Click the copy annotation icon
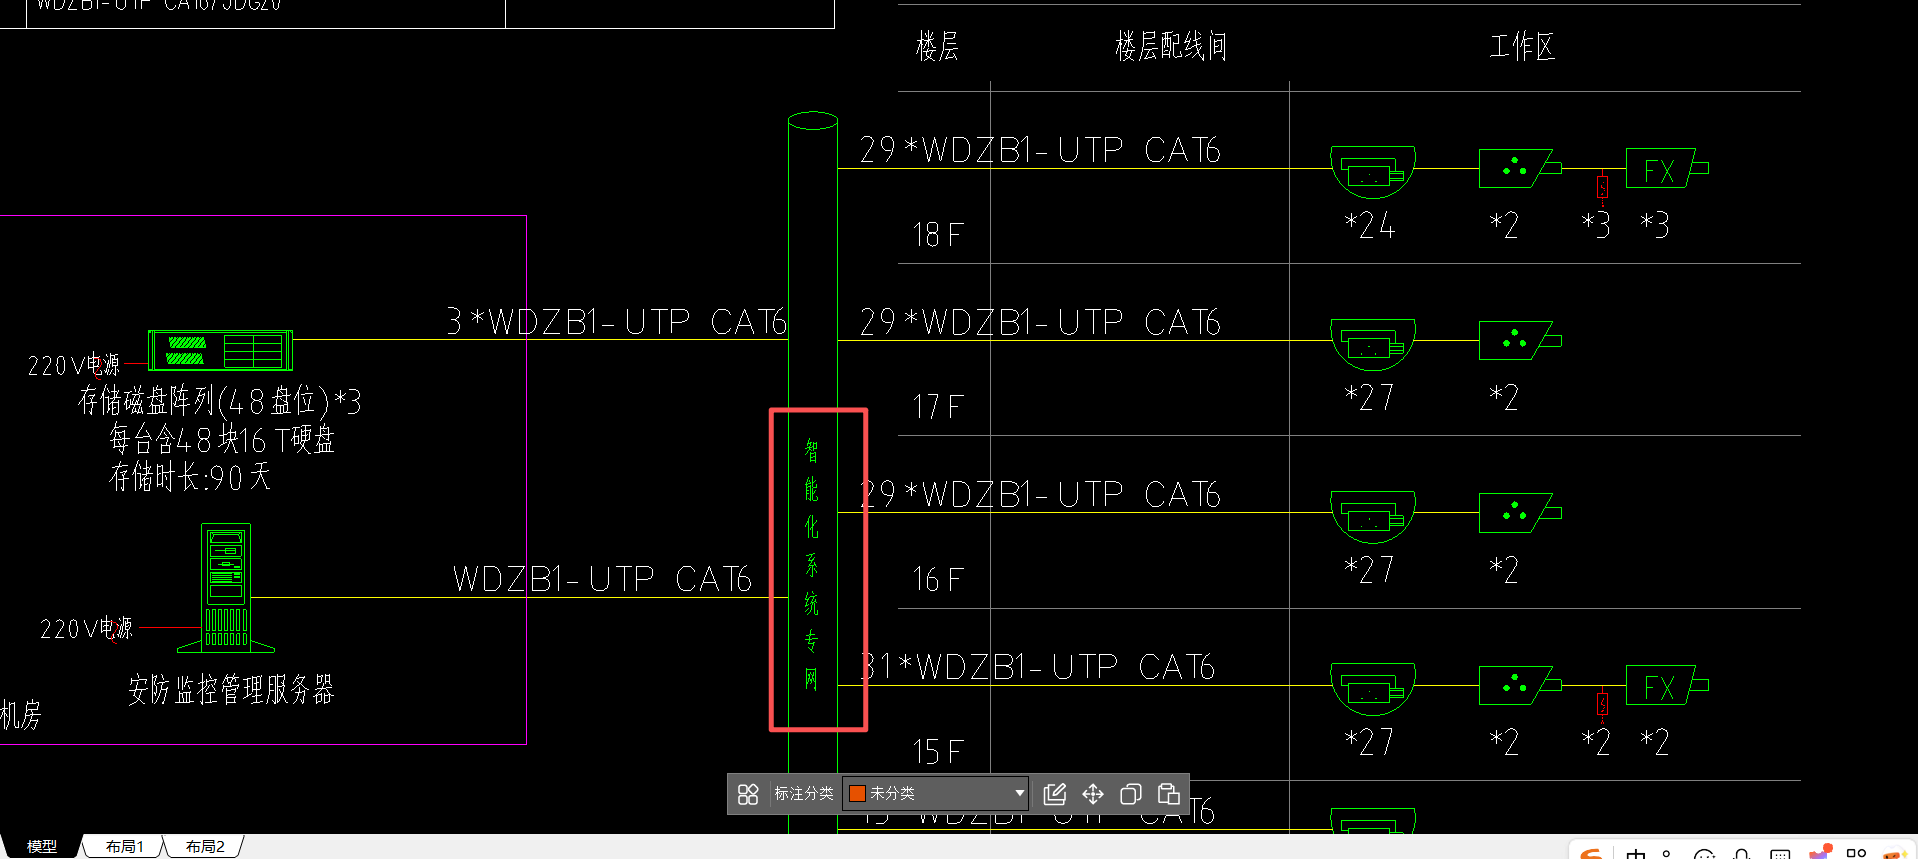The image size is (1918, 859). (x=1130, y=794)
